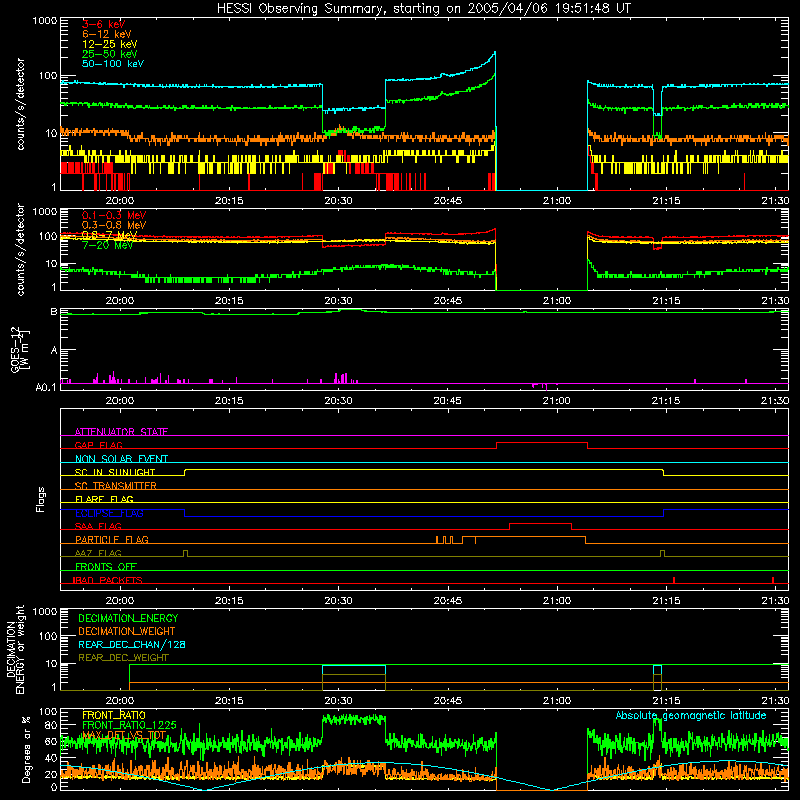Select the DECIMATION_ENERGY legend entry
The image size is (800, 800).
(x=128, y=618)
